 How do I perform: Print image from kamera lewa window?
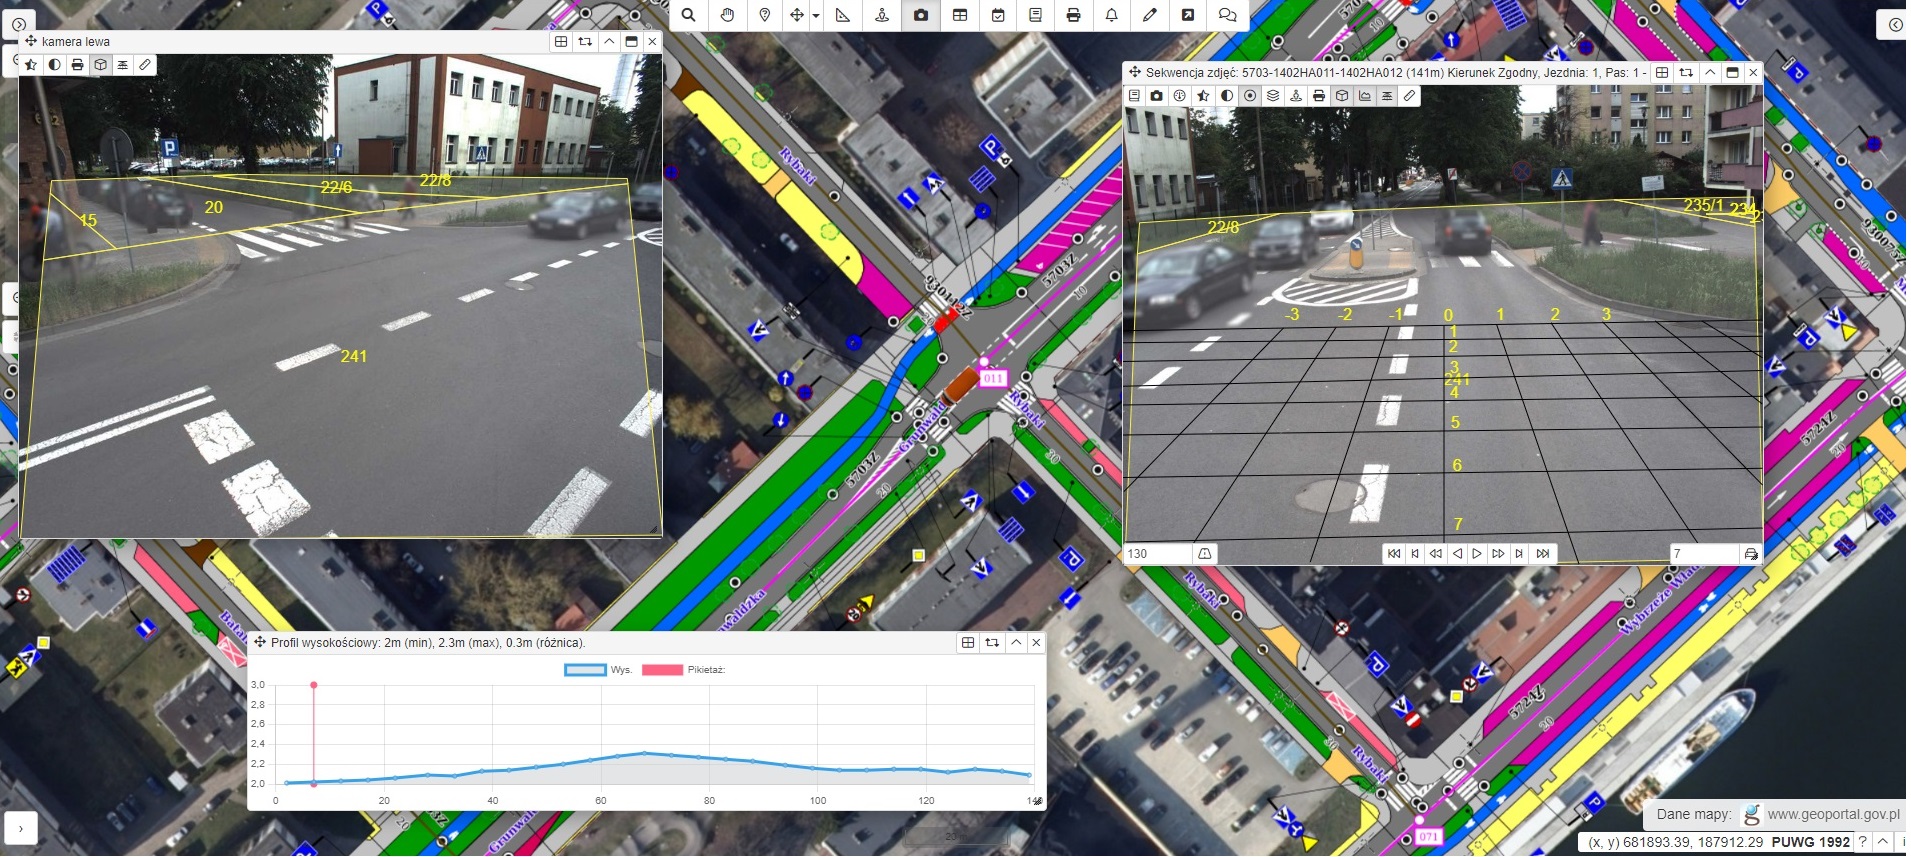point(77,64)
